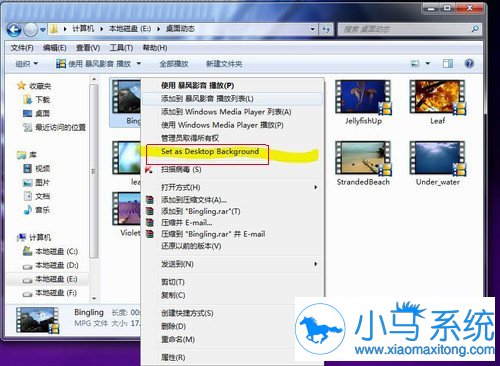The height and width of the screenshot is (366, 500).
Task: Click the change view icon
Action: click(415, 64)
